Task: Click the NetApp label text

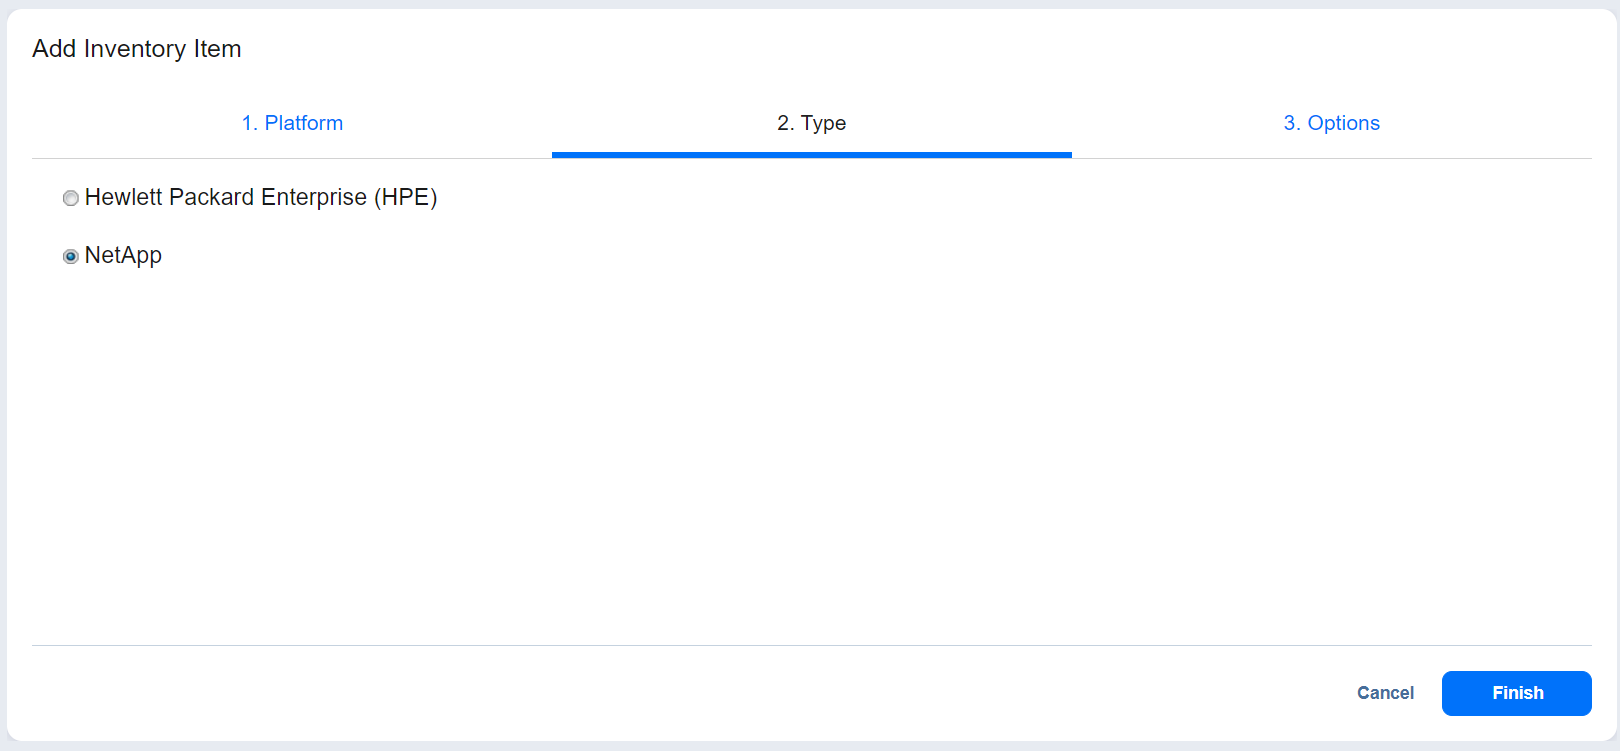Action: 123,255
